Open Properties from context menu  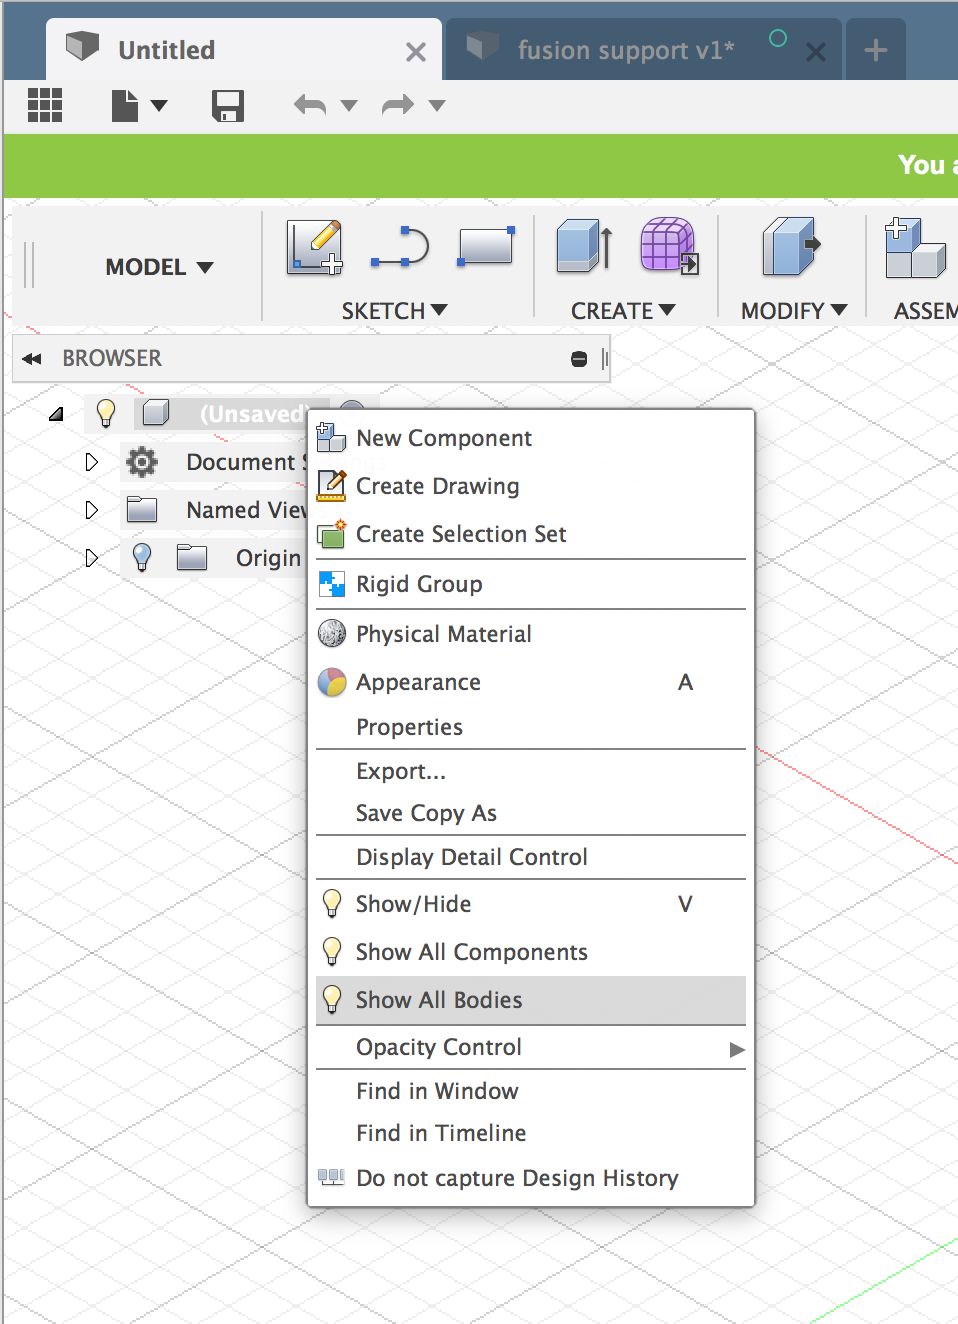coord(531,727)
